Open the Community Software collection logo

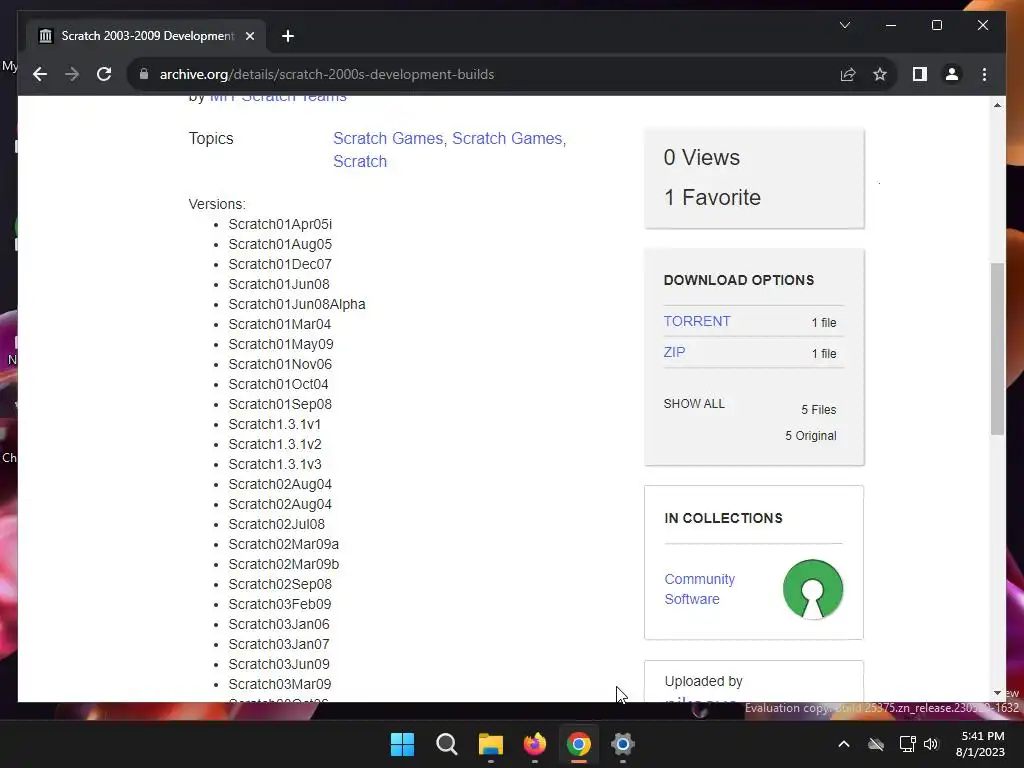point(812,589)
